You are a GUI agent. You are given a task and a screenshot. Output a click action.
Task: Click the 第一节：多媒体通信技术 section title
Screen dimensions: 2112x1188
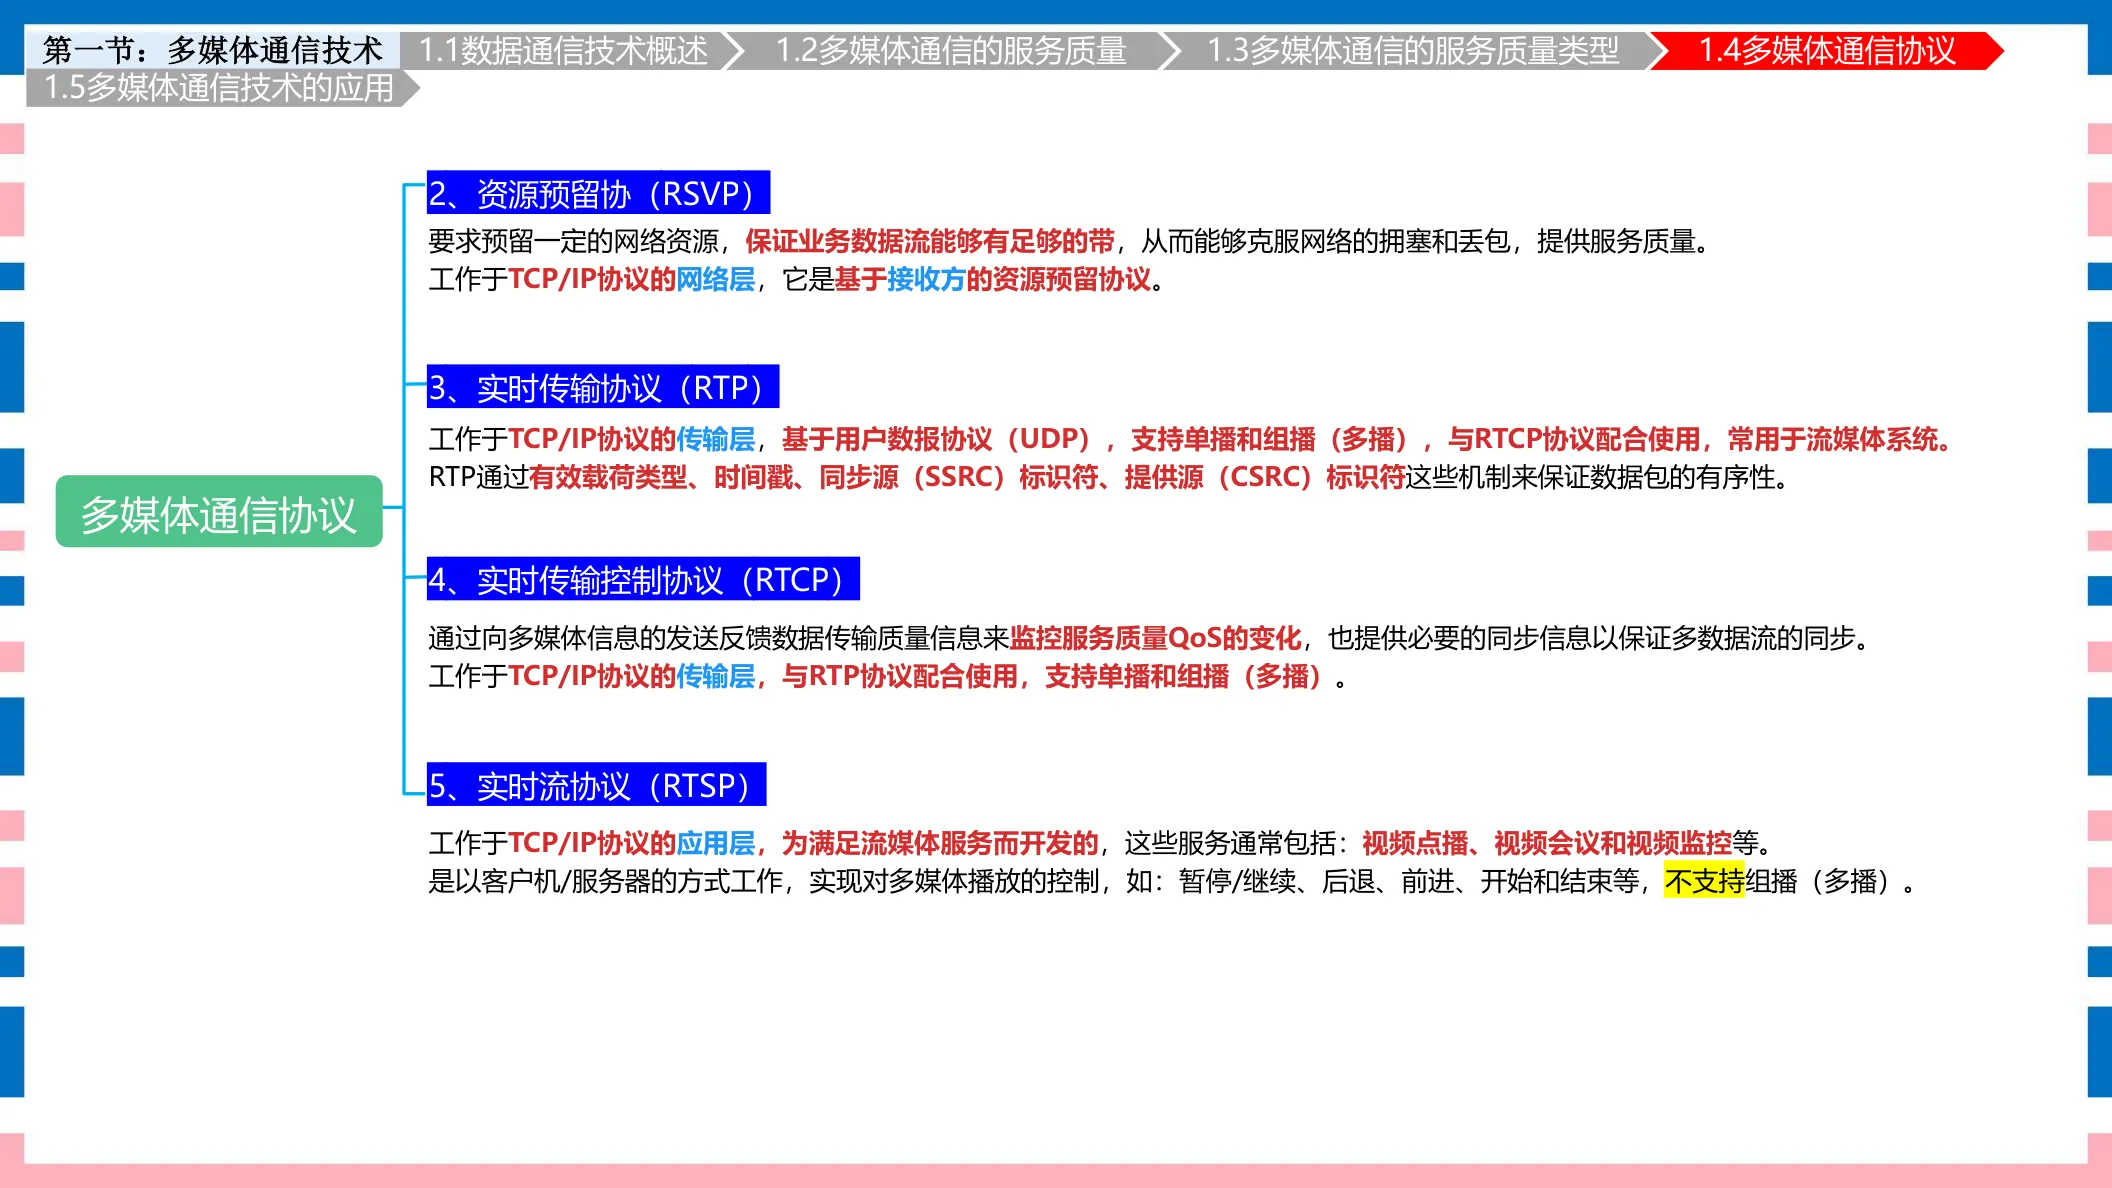[213, 50]
